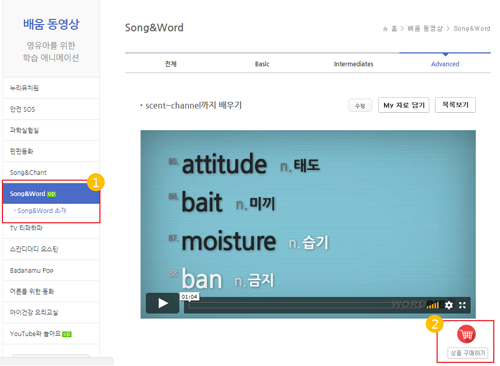Click the small 수정 button
Image resolution: width=500 pixels, height=366 pixels.
tap(360, 106)
